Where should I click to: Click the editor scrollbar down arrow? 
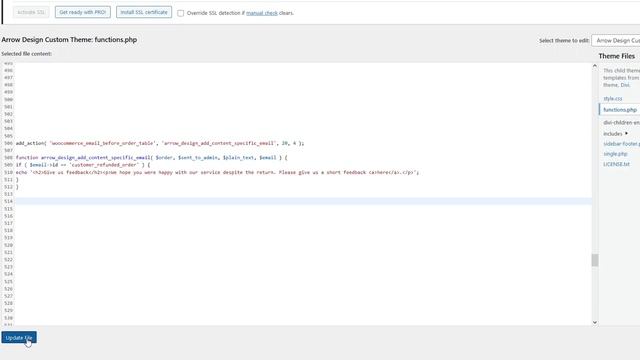595,322
